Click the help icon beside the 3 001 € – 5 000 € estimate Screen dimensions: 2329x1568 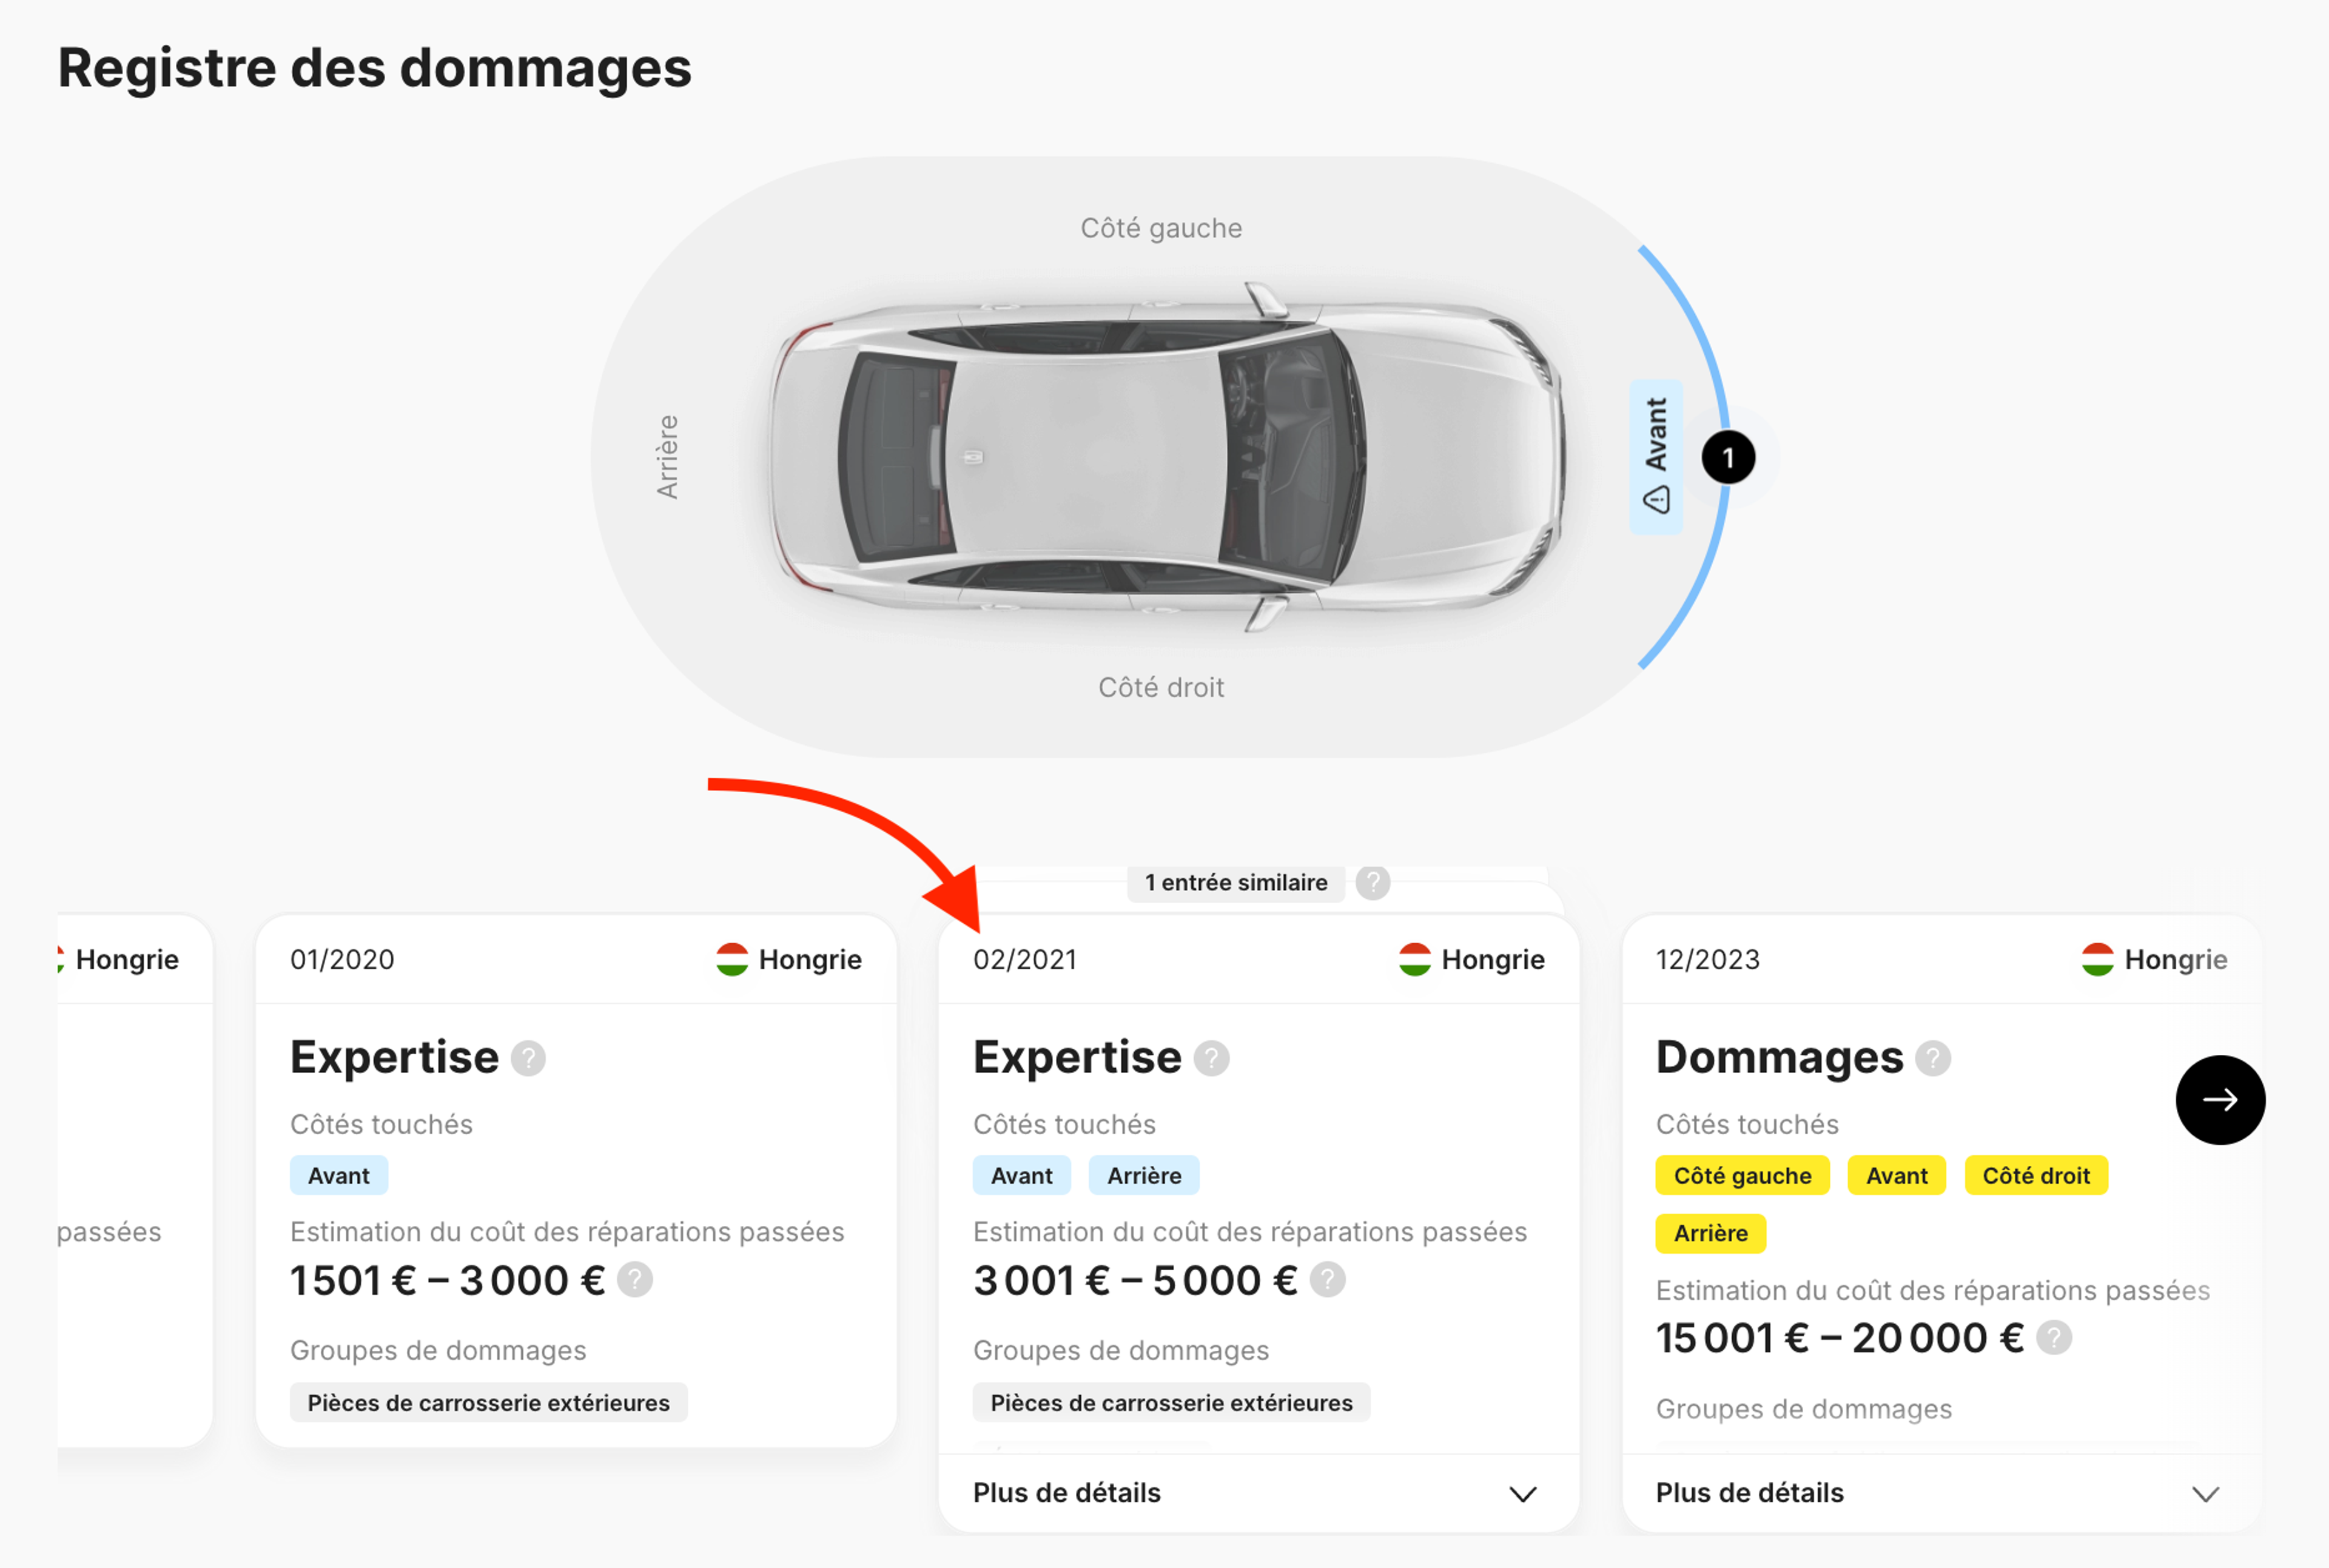pos(1327,1280)
